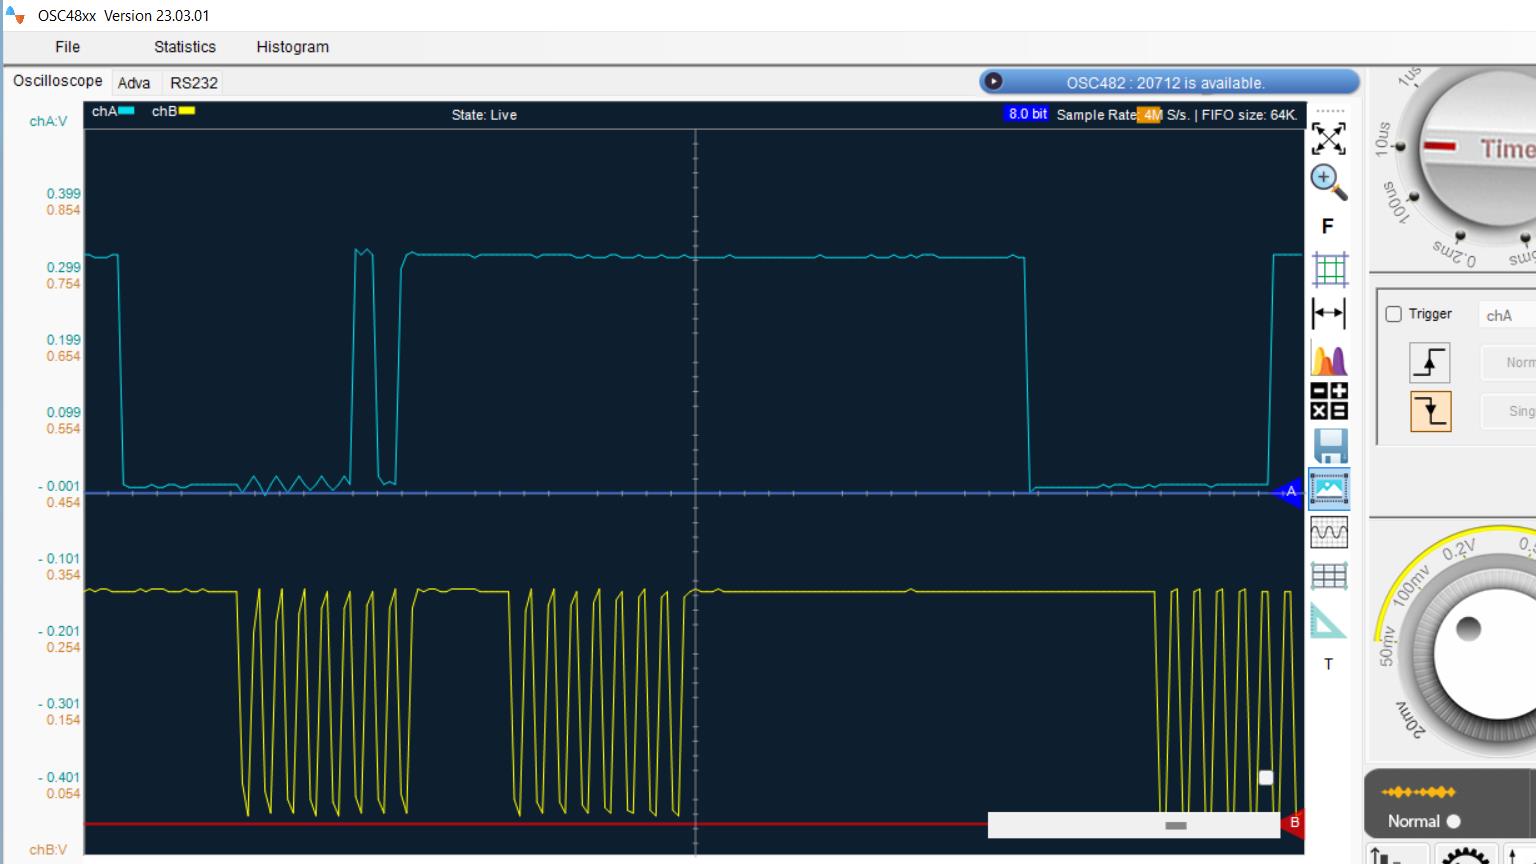The image size is (1536, 864).
Task: Toggle the grid display icon
Action: 1329,269
